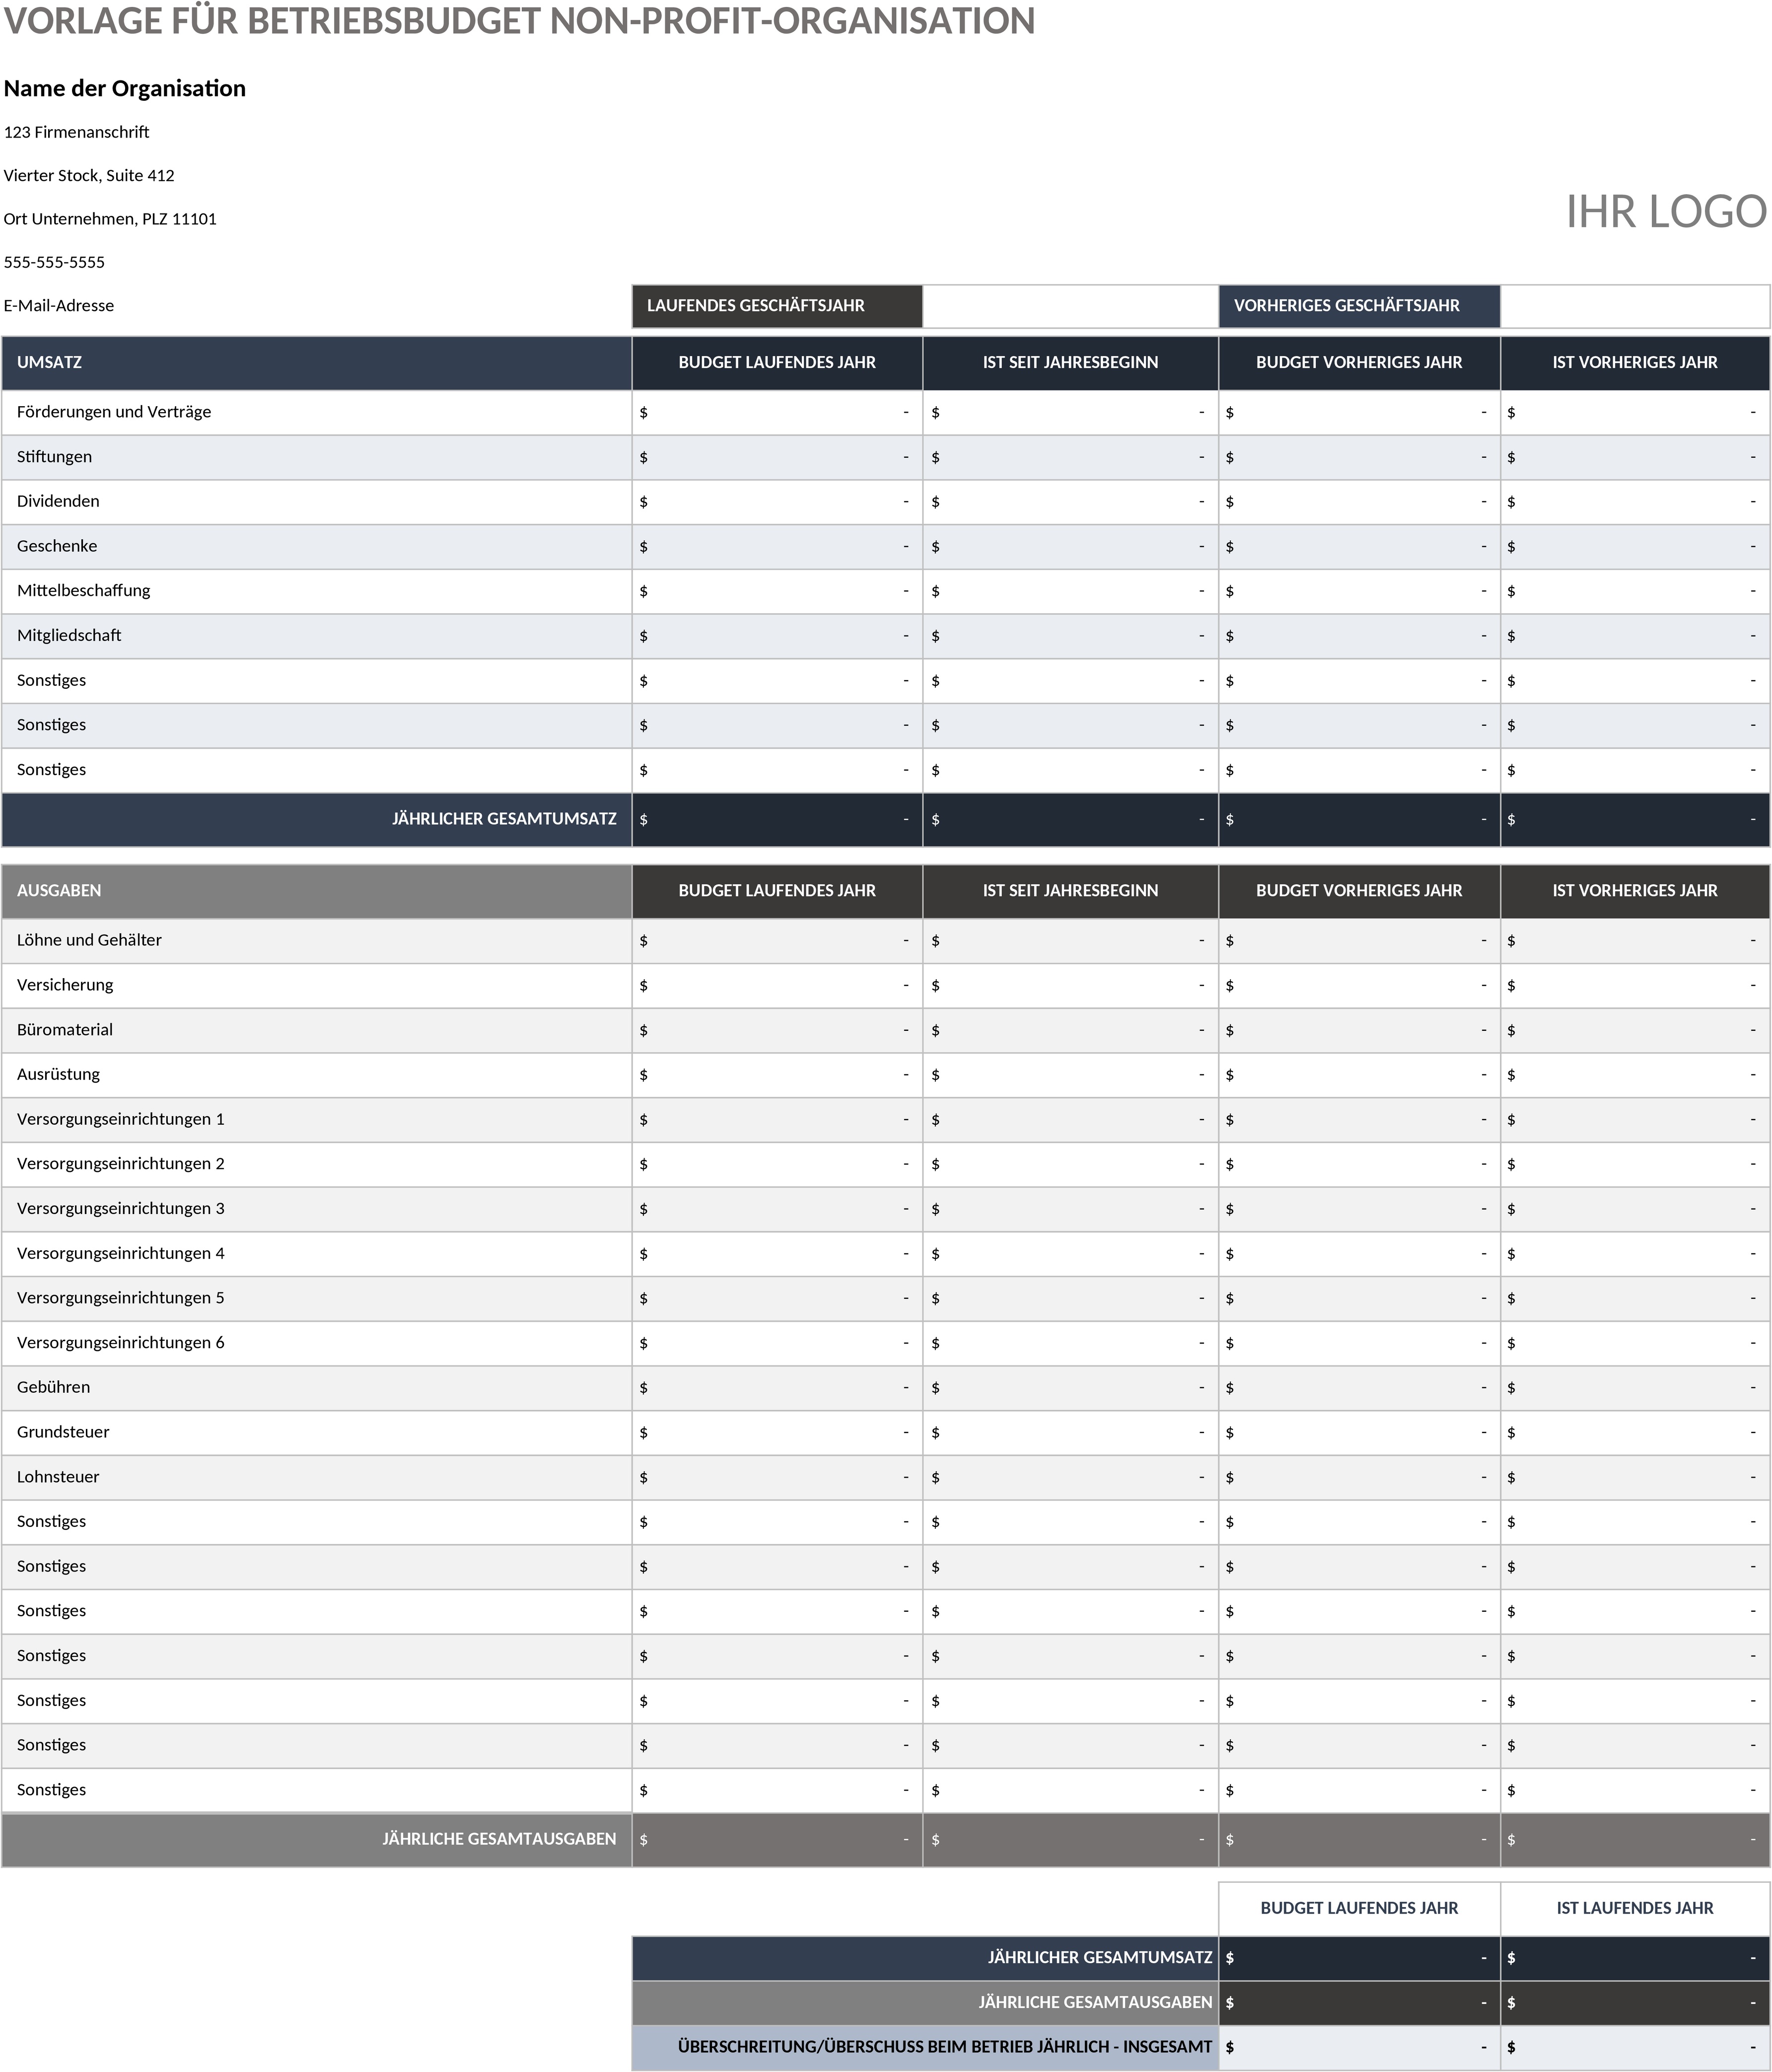Screen dimensions: 1772x2072
Task: Click the empty Vorheriges Geschäftsjahr input cell
Action: pyautogui.click(x=1635, y=306)
